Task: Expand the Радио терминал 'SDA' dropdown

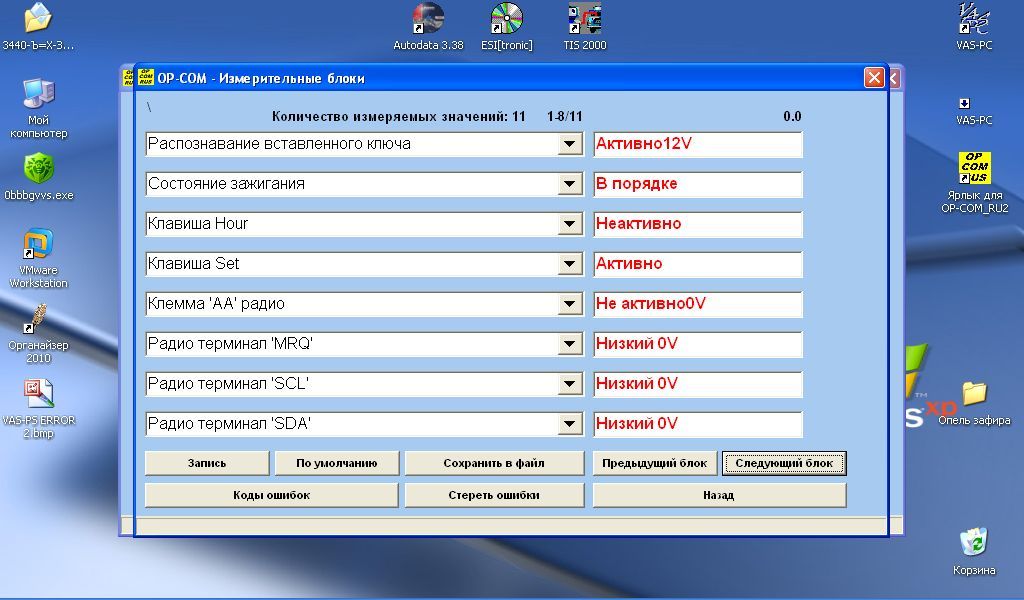Action: coord(569,424)
